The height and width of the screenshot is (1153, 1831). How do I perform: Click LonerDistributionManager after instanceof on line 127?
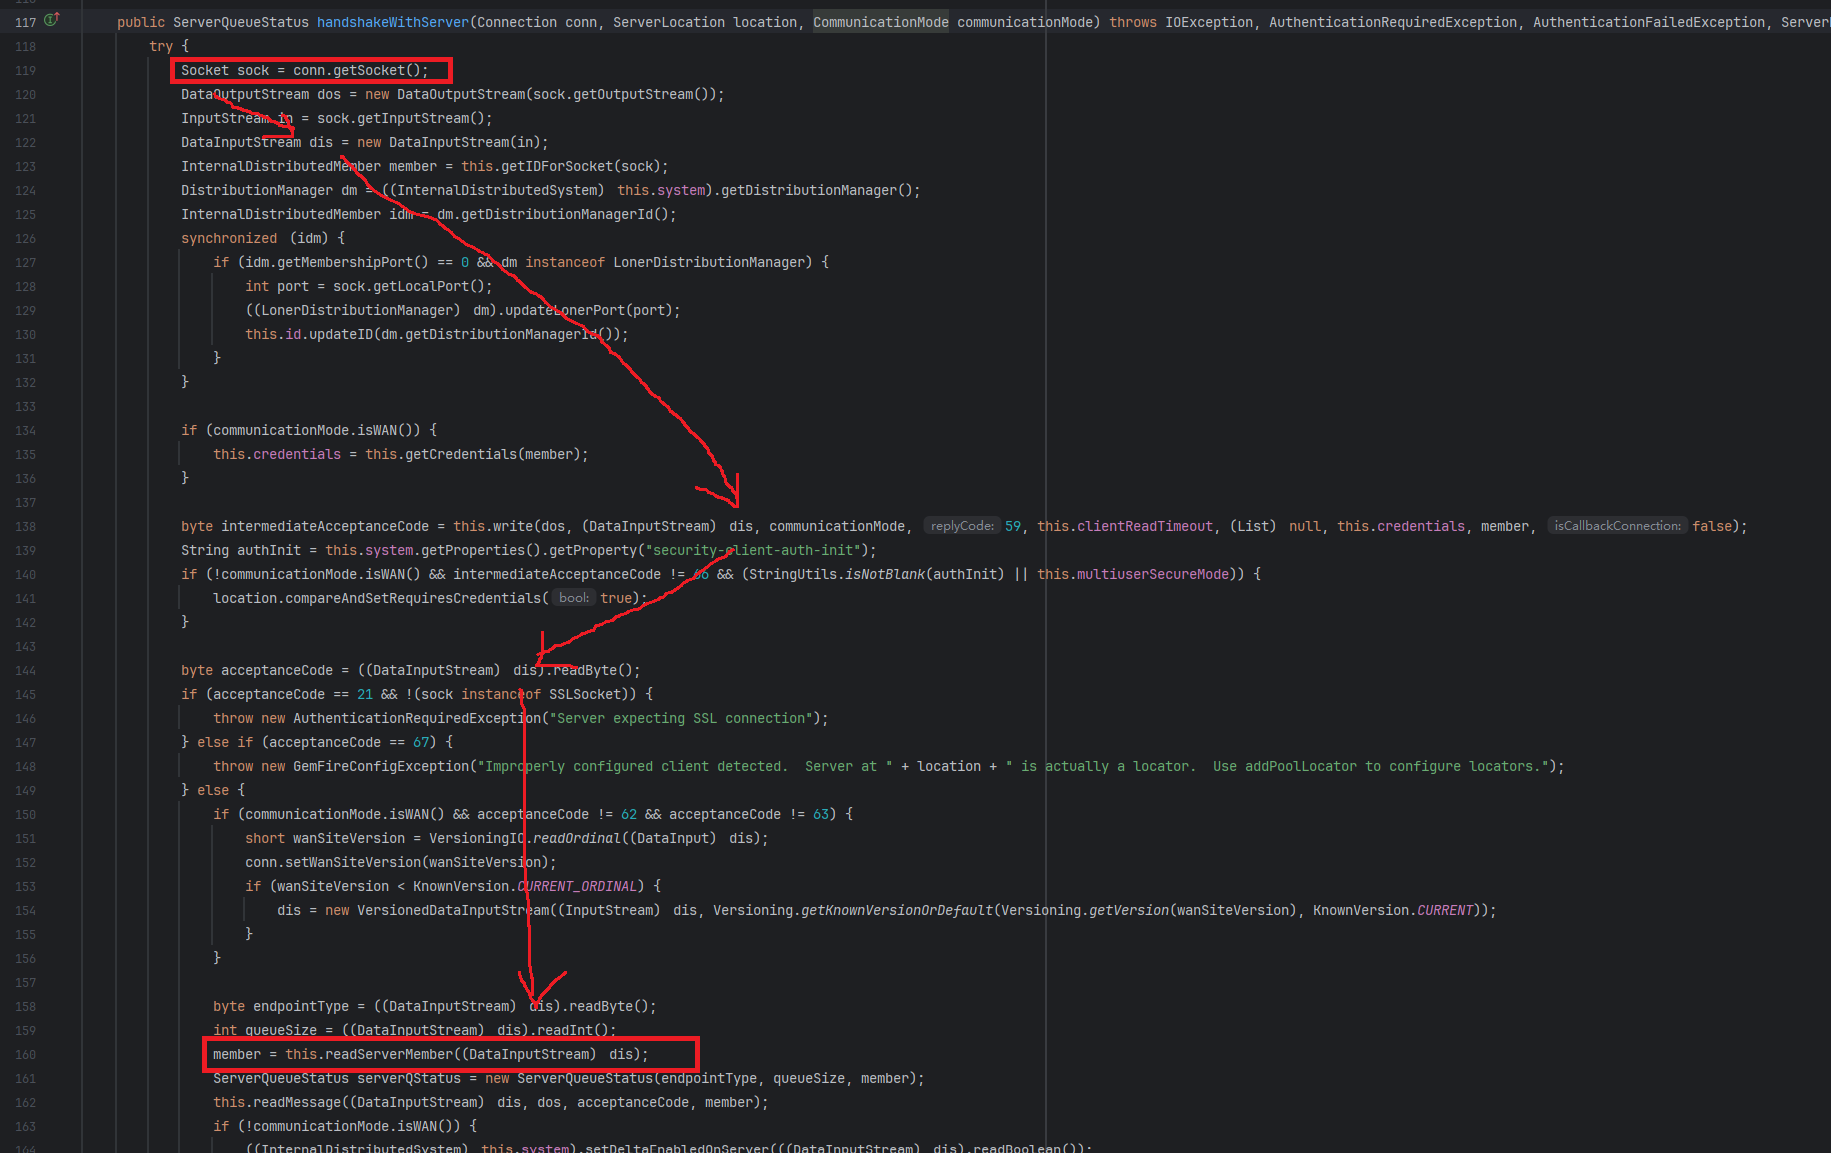(x=709, y=262)
